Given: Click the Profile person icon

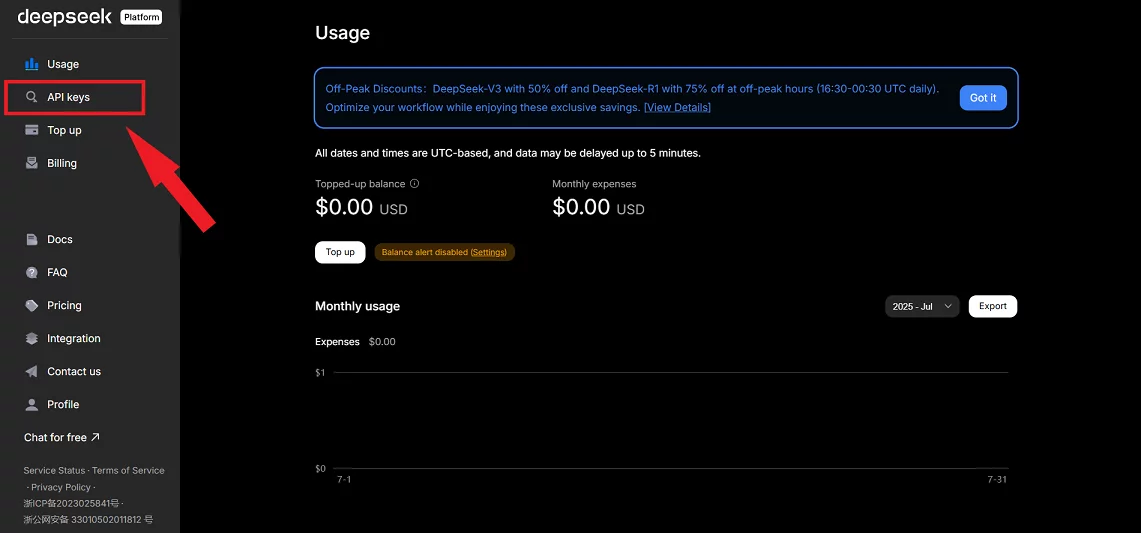Looking at the screenshot, I should [31, 404].
